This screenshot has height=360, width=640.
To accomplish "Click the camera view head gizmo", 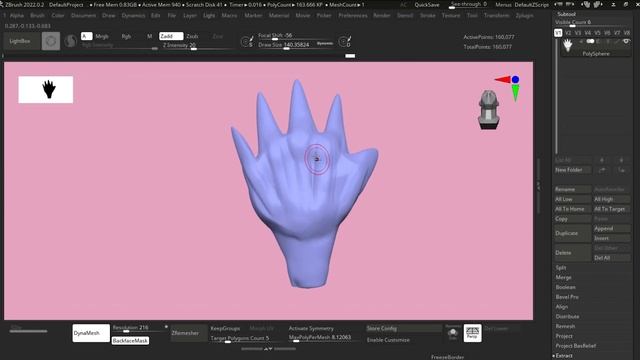I will (489, 110).
